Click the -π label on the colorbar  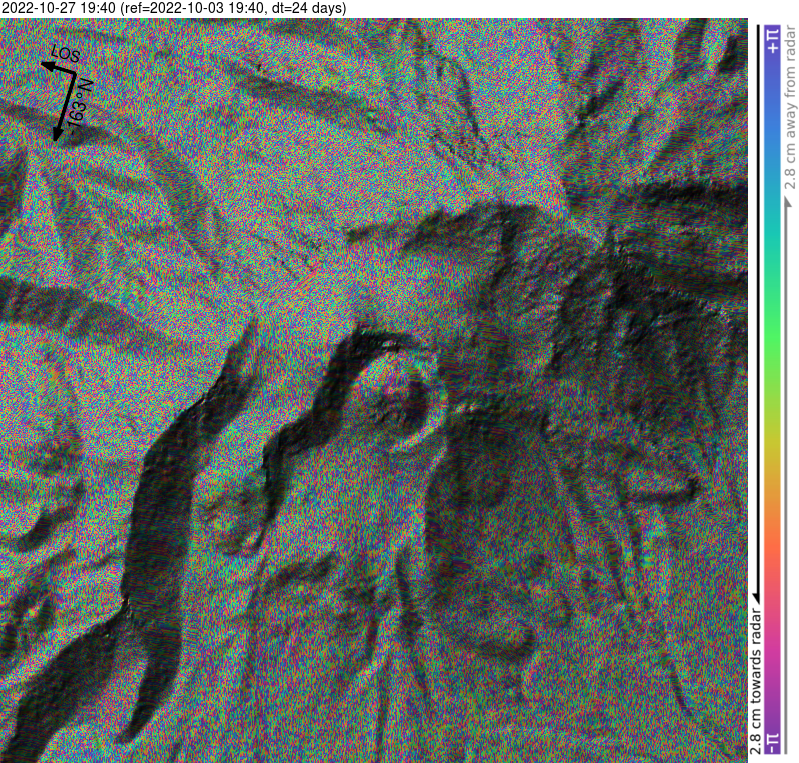click(x=774, y=743)
